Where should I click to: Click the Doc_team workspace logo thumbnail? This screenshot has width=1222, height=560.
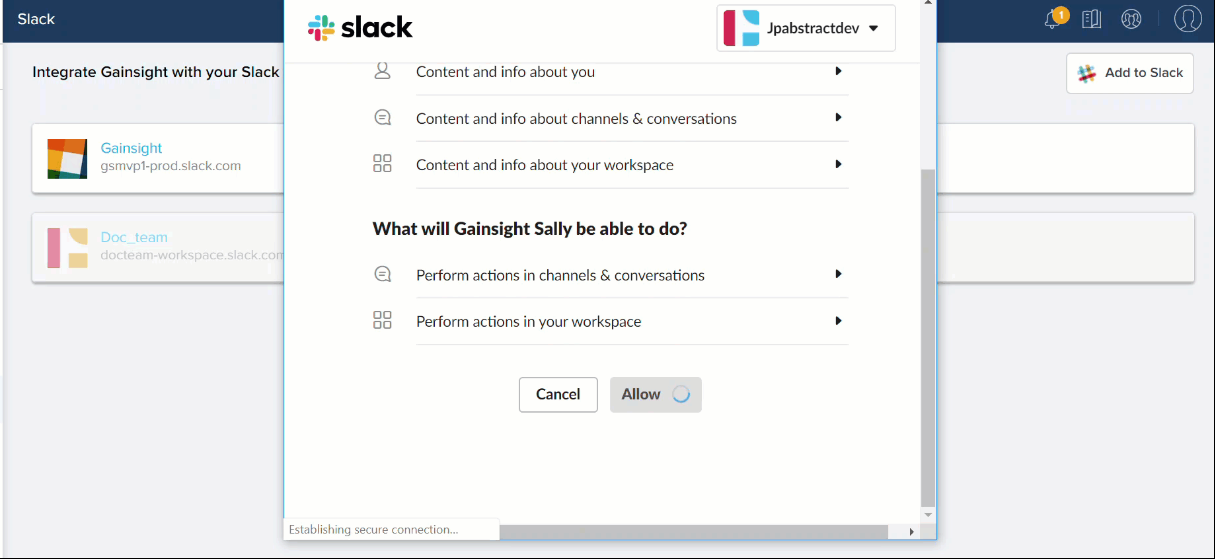[67, 248]
